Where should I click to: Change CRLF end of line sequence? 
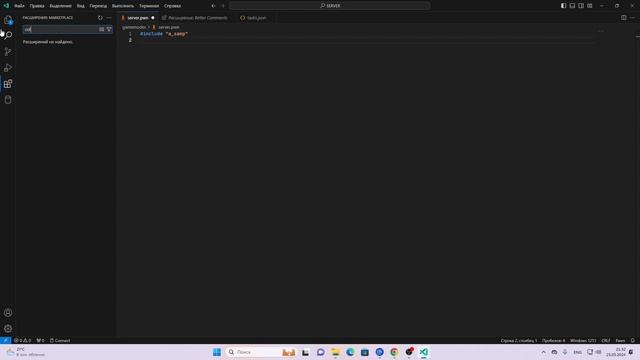tap(606, 340)
